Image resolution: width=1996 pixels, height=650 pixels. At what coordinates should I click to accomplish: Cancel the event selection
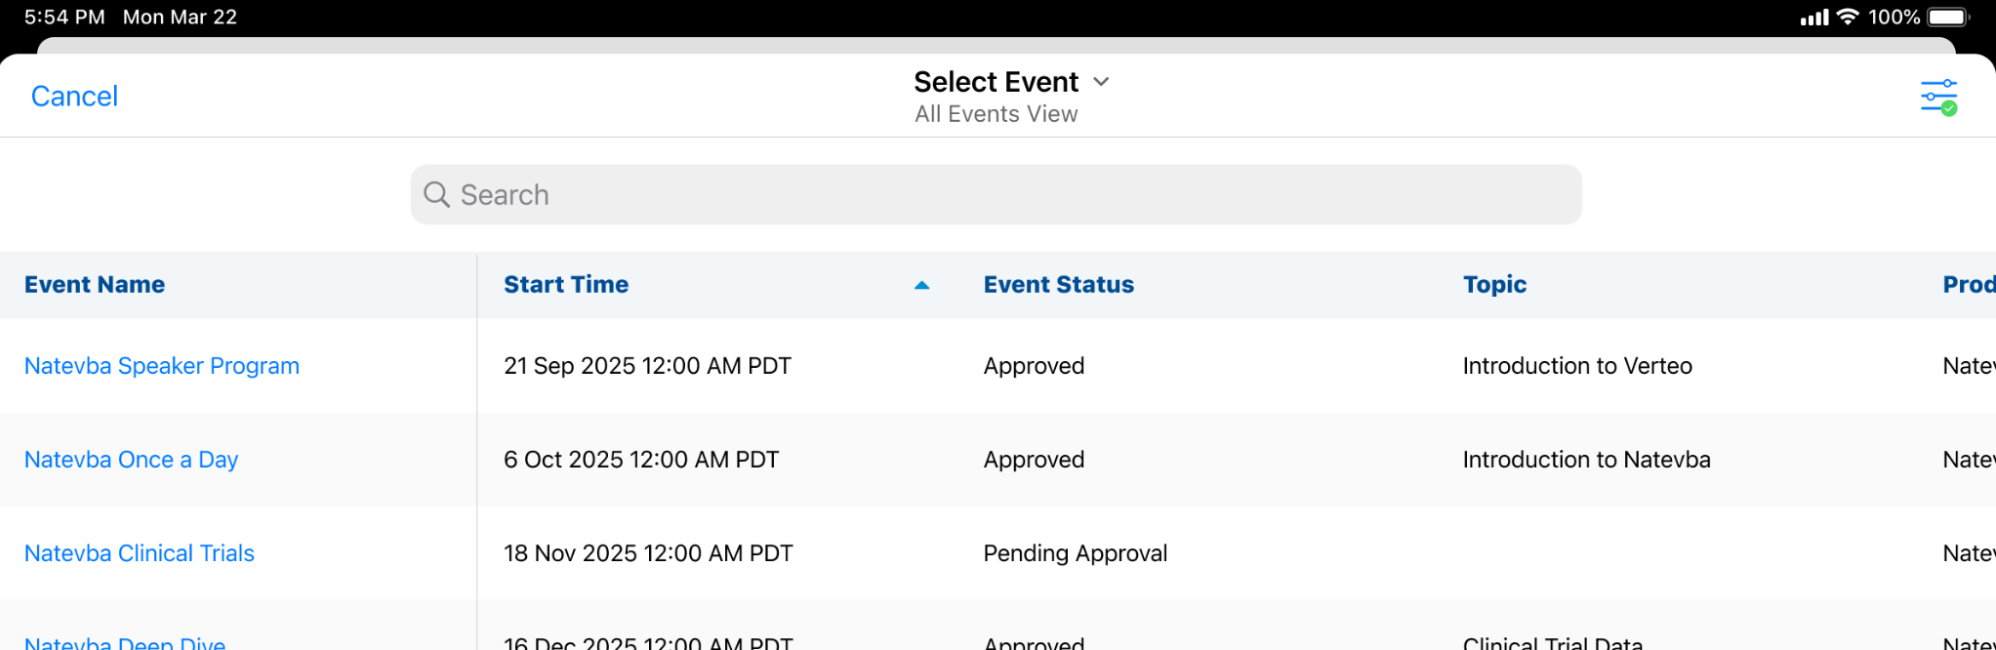(x=75, y=96)
